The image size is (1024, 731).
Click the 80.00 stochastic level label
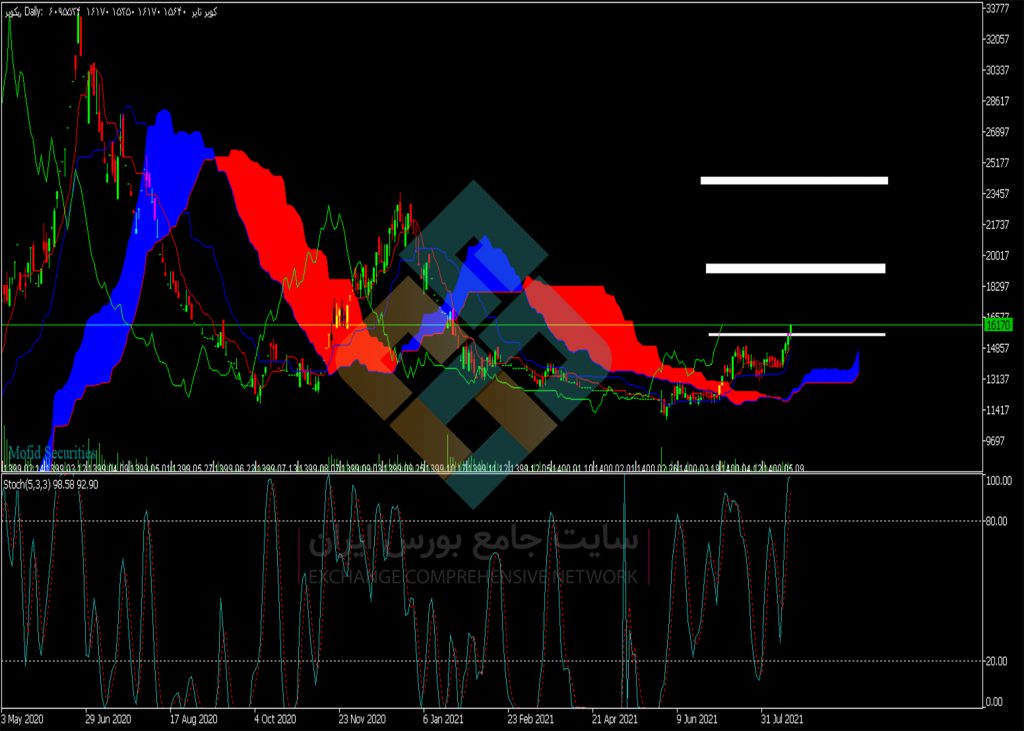coord(995,521)
